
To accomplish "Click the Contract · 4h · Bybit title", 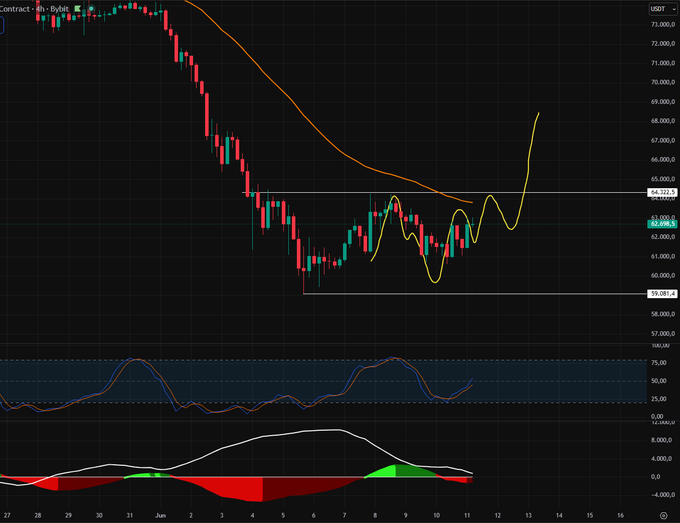I will click(x=34, y=9).
